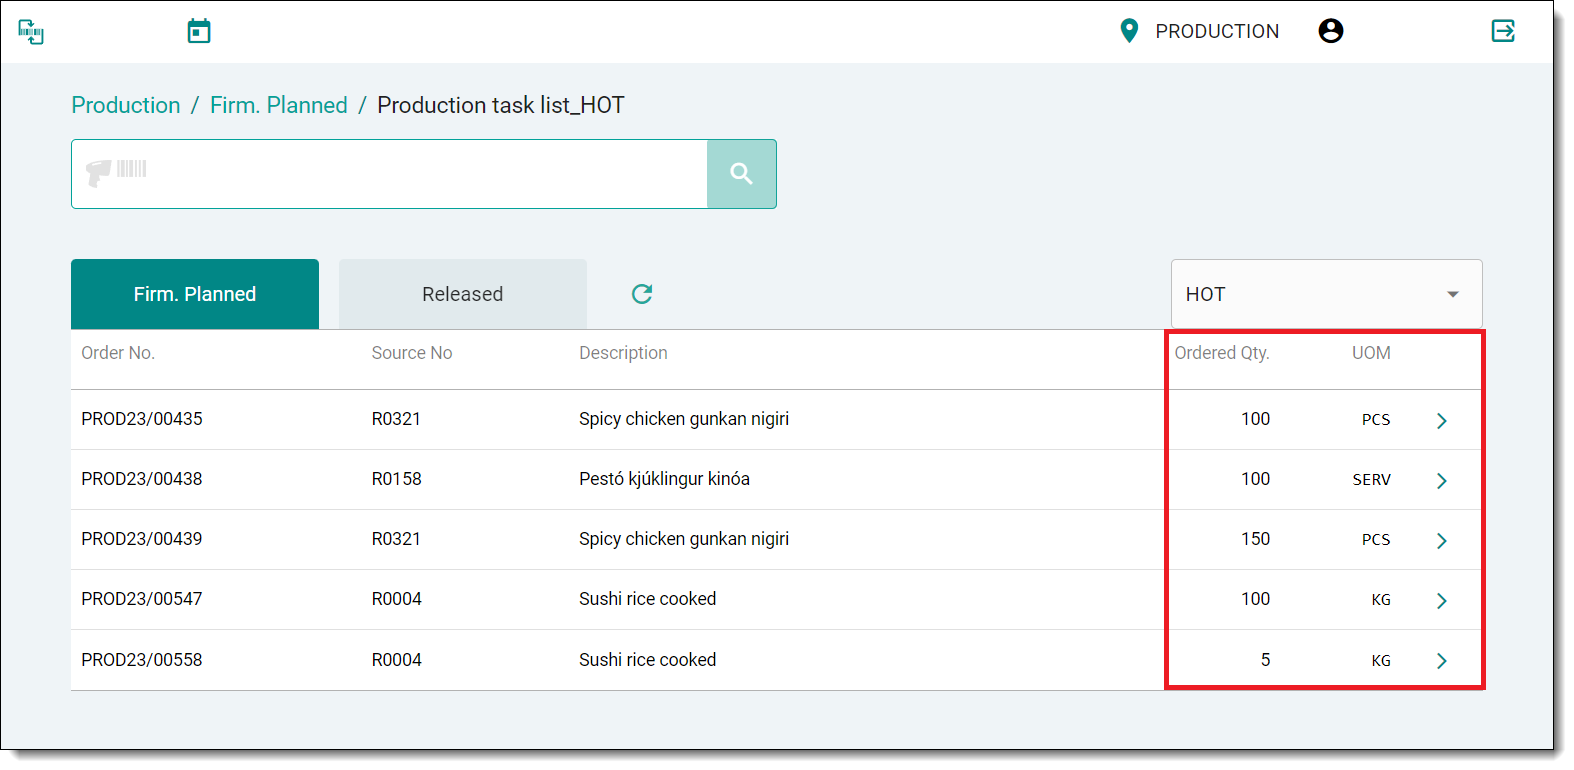Switch to the Released tab
Image resolution: width=1574 pixels, height=770 pixels.
click(x=462, y=294)
